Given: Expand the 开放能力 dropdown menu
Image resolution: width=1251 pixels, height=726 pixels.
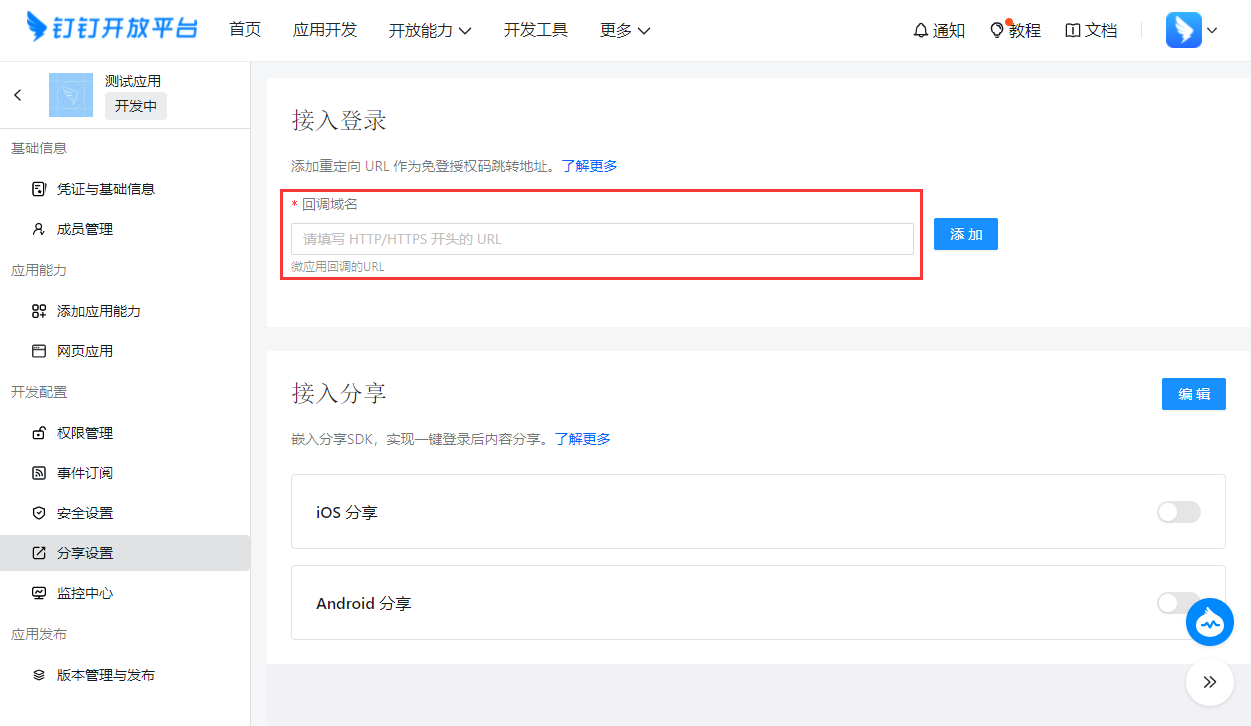Looking at the screenshot, I should pos(430,31).
